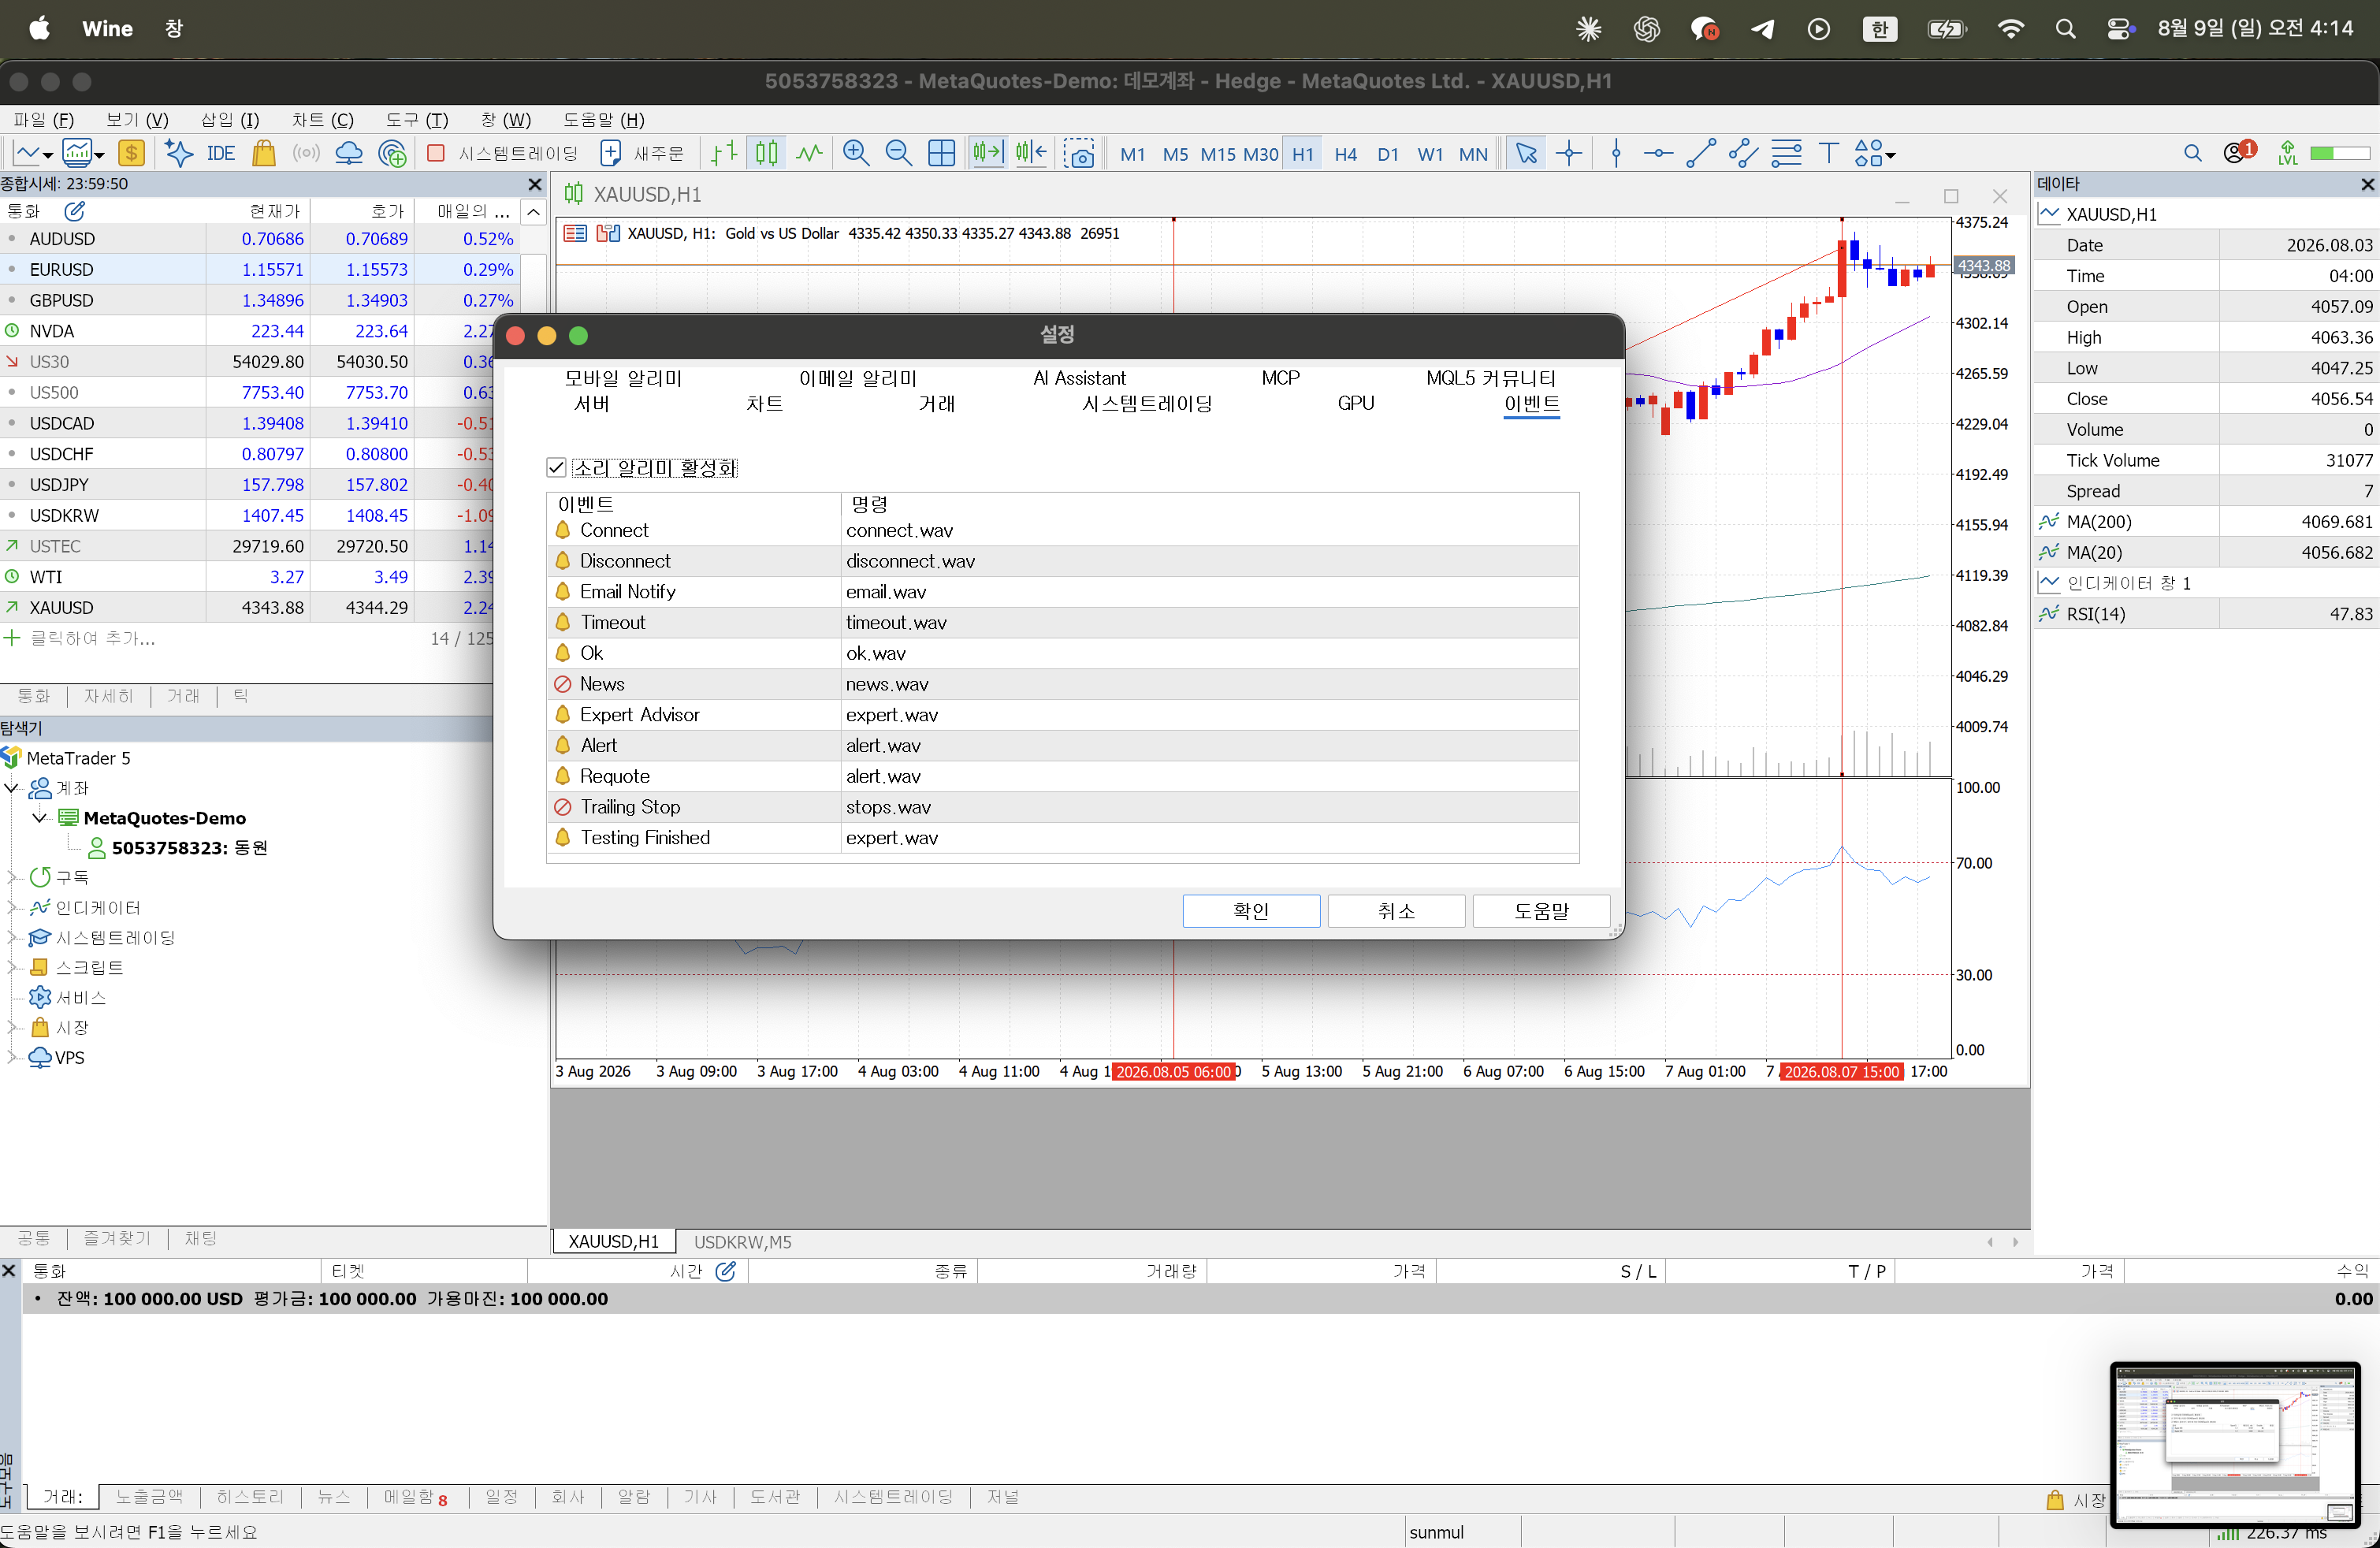Image resolution: width=2380 pixels, height=1548 pixels.
Task: Select the equidistant channel tool
Action: coord(1743,153)
